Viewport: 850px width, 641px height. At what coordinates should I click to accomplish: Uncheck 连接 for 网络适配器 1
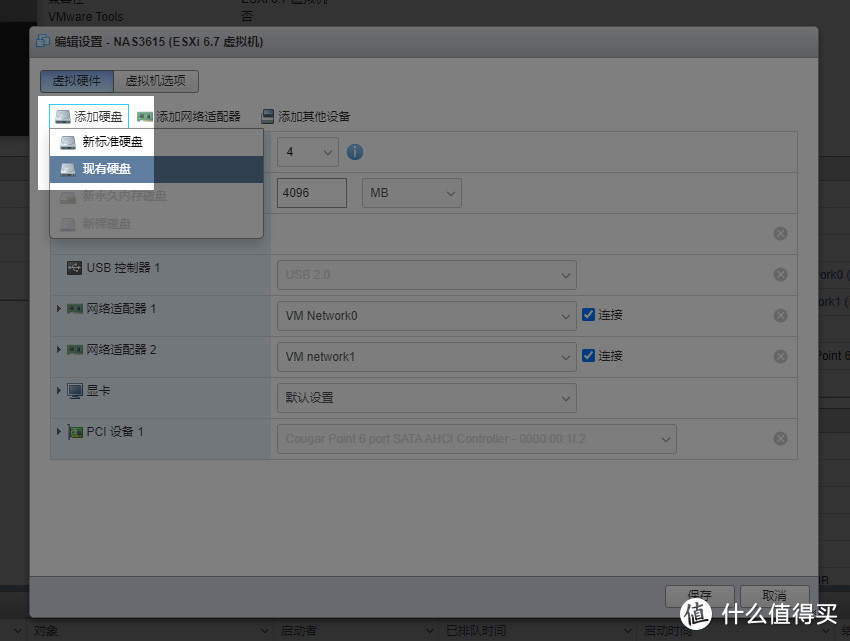pyautogui.click(x=589, y=315)
